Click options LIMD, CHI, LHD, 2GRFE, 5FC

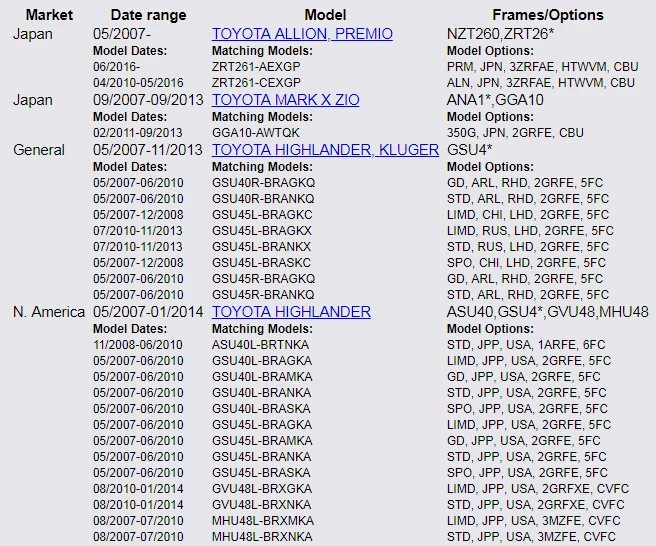[x=528, y=215]
